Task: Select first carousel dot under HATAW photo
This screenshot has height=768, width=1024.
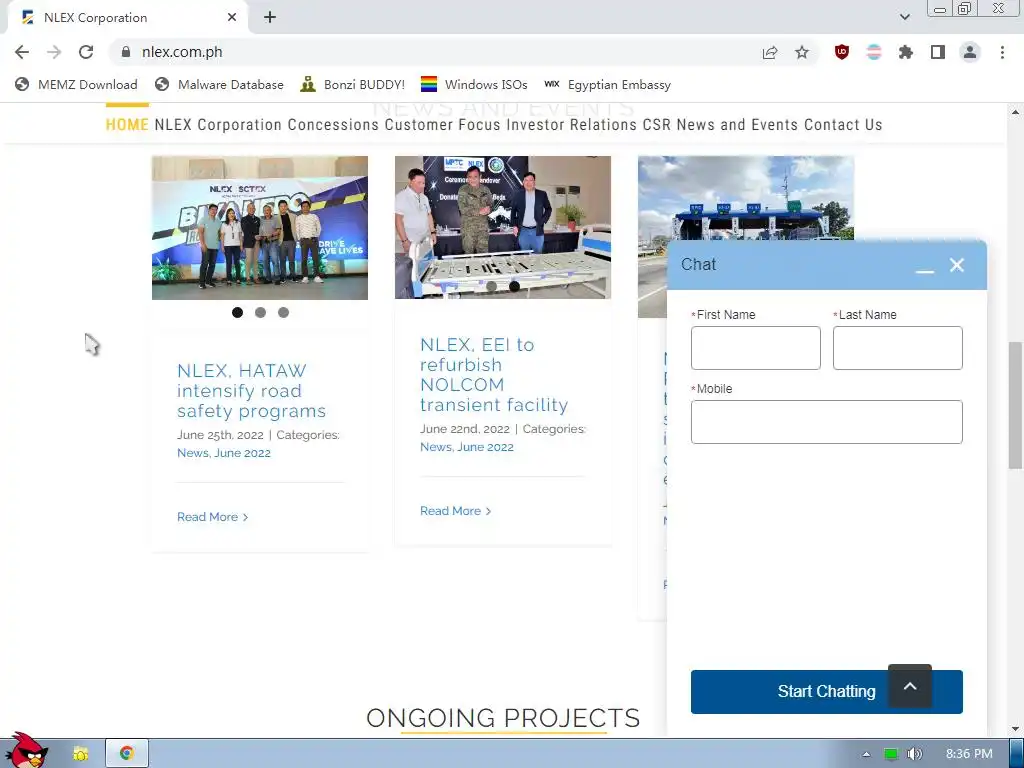Action: [x=238, y=313]
